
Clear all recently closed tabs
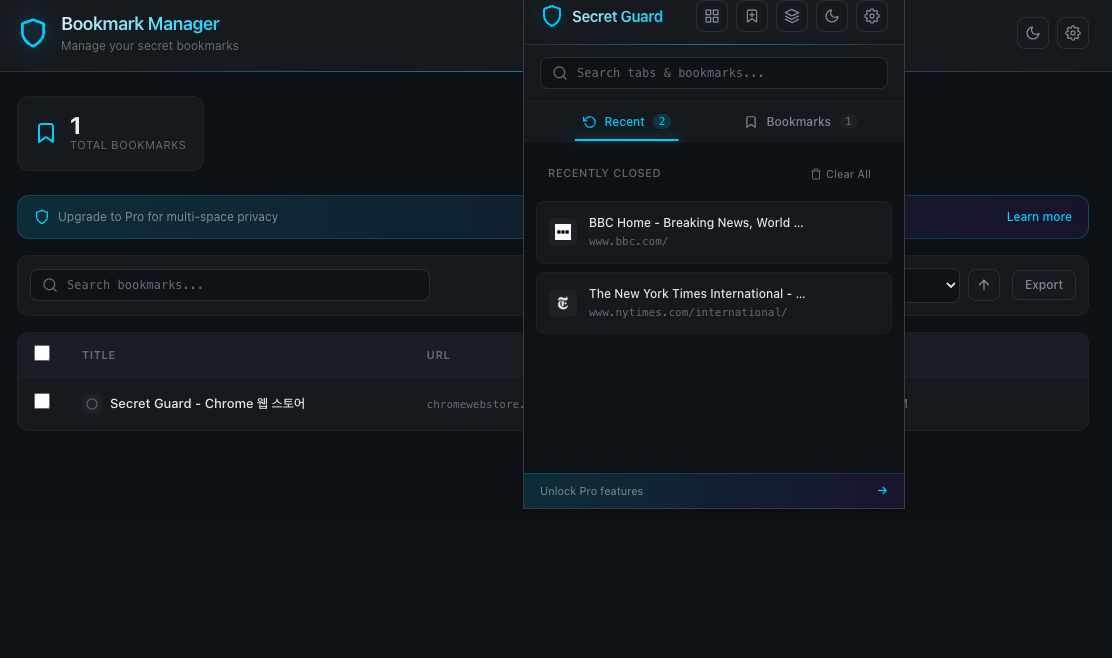840,173
